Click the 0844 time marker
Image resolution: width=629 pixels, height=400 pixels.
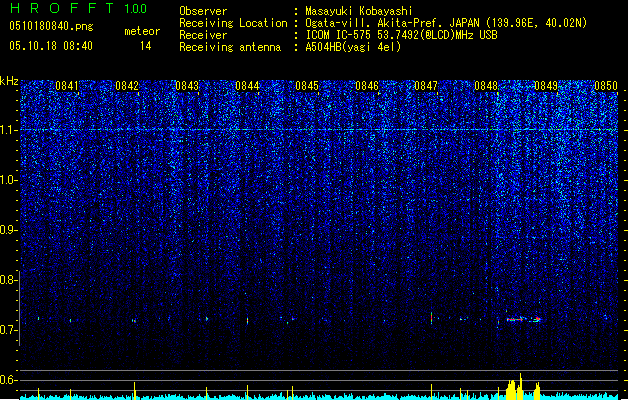coord(247,86)
